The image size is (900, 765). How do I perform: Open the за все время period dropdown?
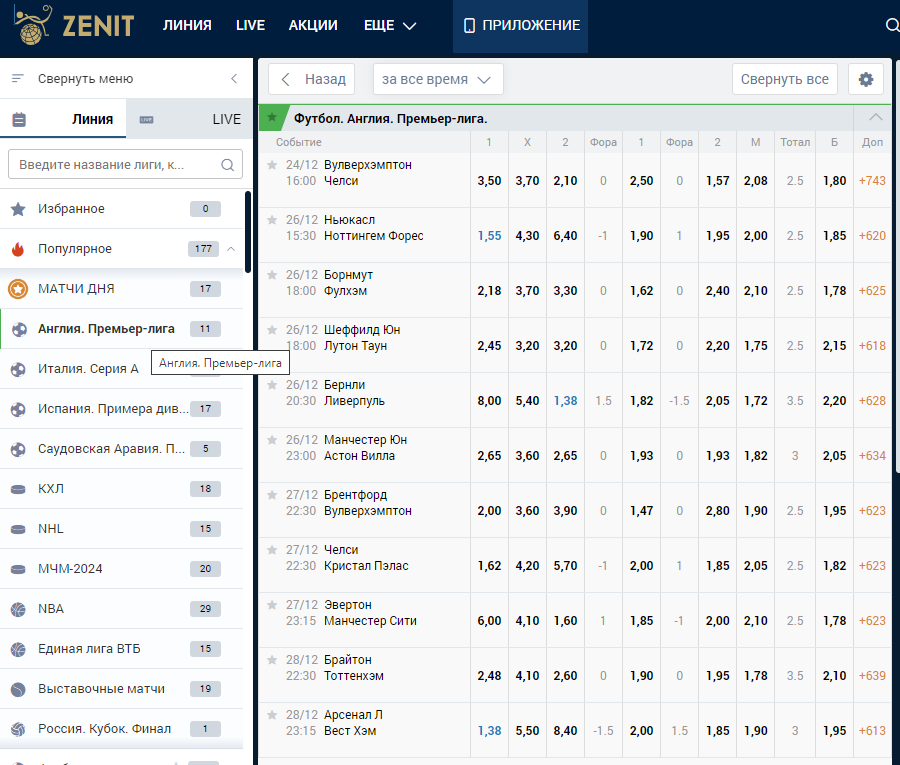(x=438, y=79)
